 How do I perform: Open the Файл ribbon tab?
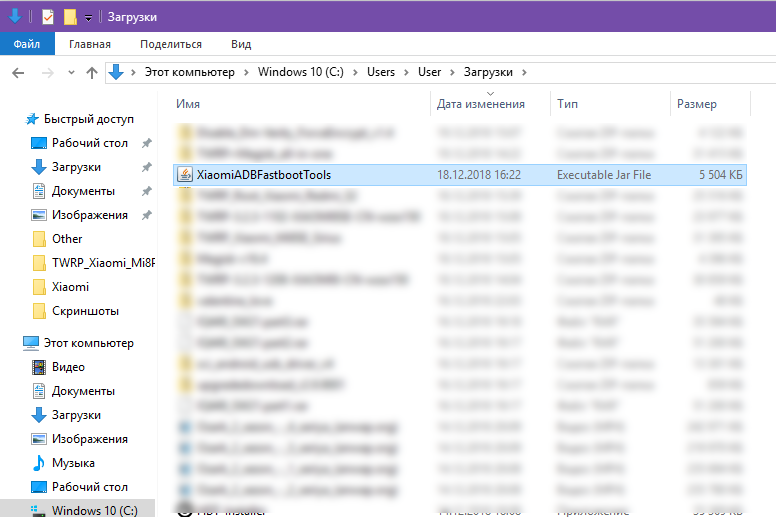(27, 44)
